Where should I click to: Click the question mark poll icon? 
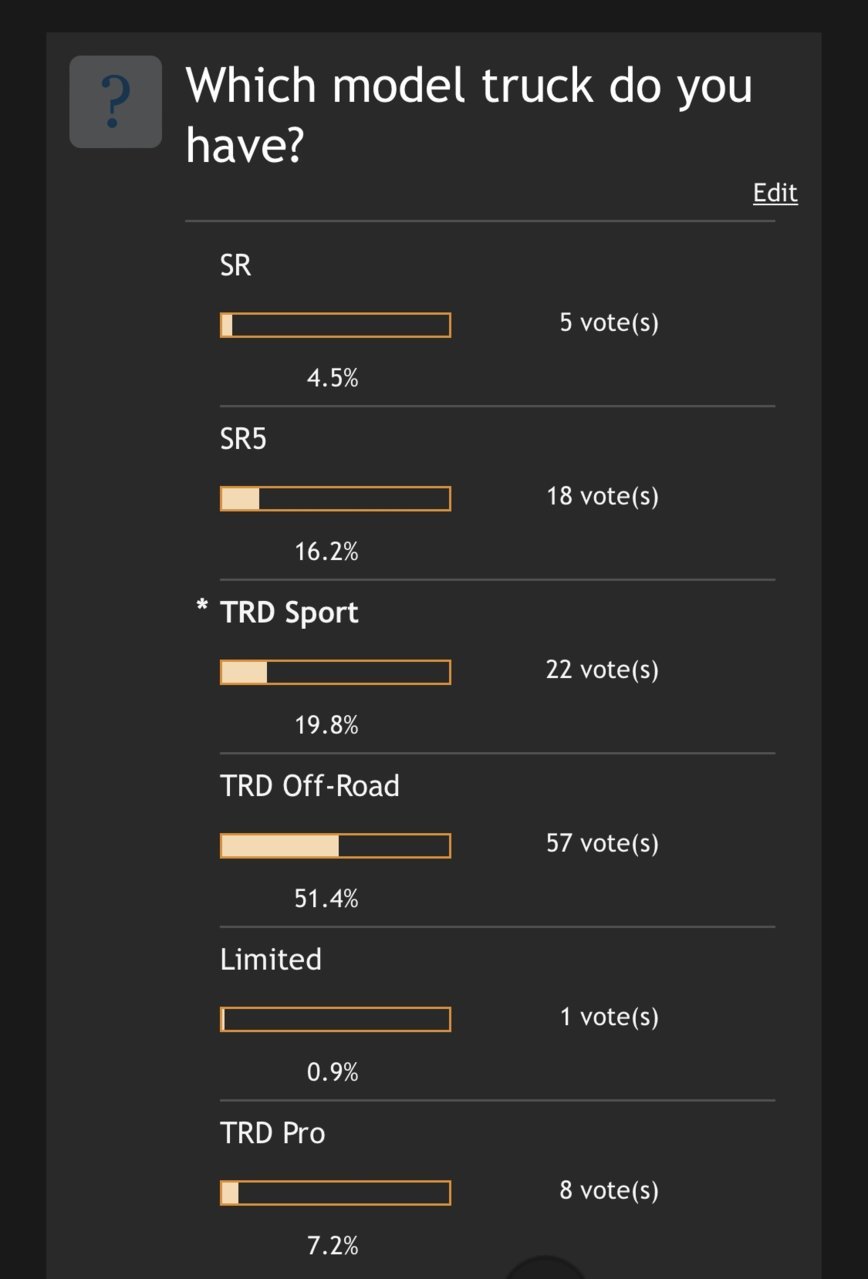(115, 102)
